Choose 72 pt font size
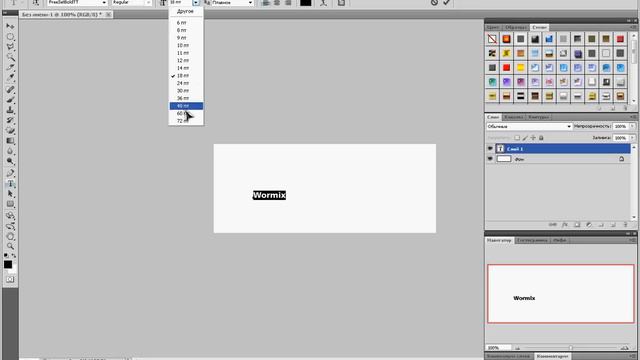The width and height of the screenshot is (640, 360). pyautogui.click(x=186, y=121)
